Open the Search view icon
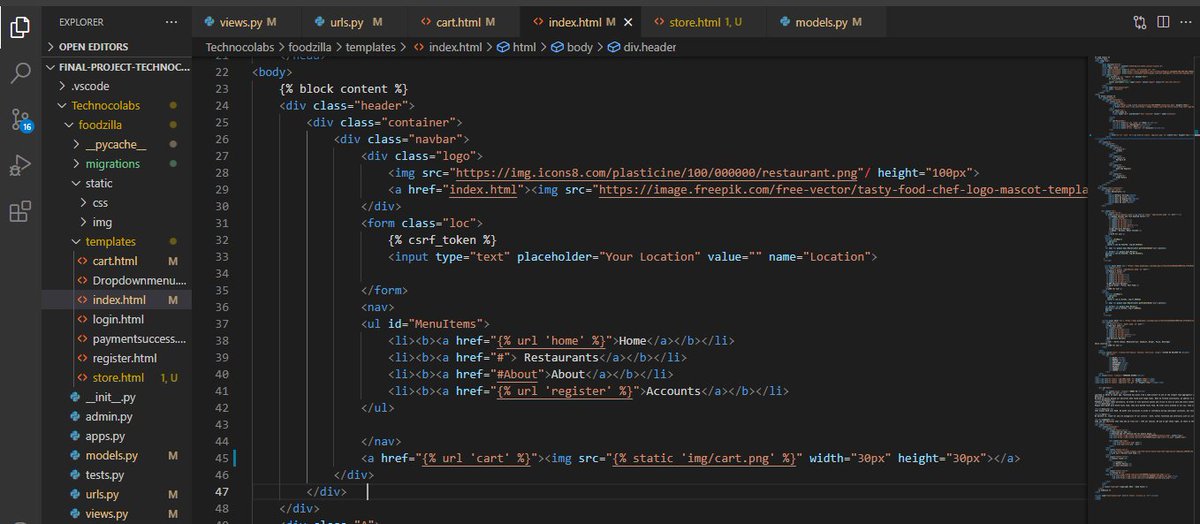The height and width of the screenshot is (524, 1200). 20,72
